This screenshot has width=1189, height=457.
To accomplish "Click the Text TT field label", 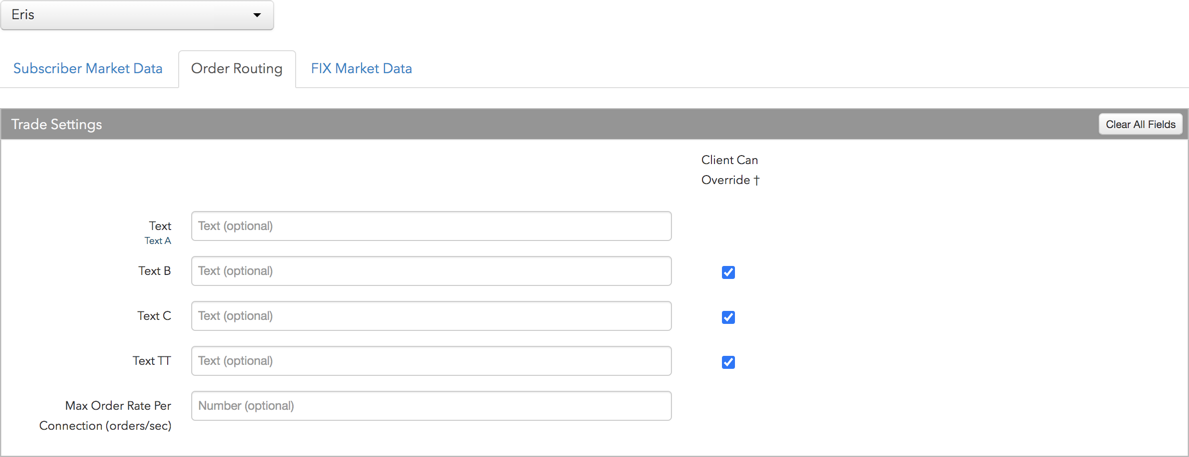I will point(152,361).
